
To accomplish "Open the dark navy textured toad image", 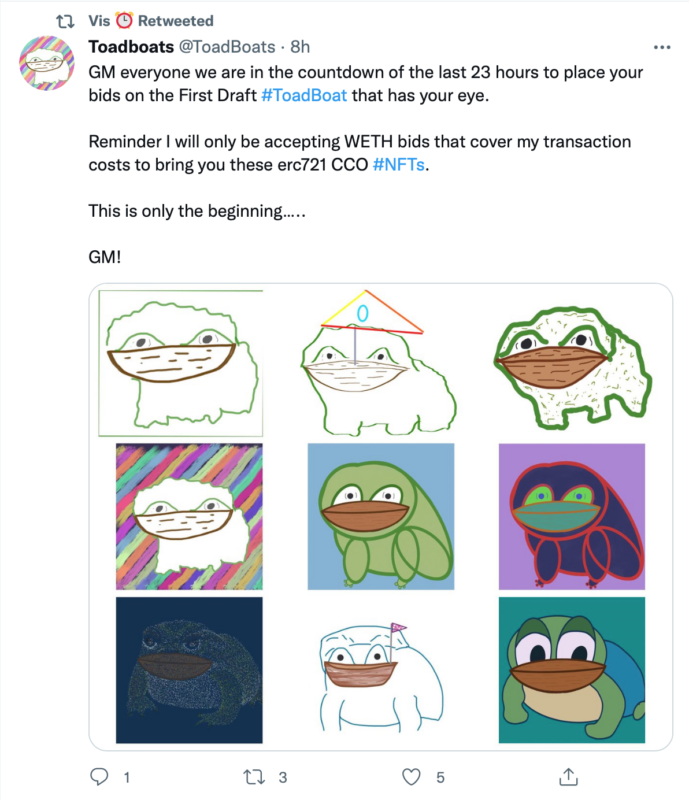I will pyautogui.click(x=189, y=670).
